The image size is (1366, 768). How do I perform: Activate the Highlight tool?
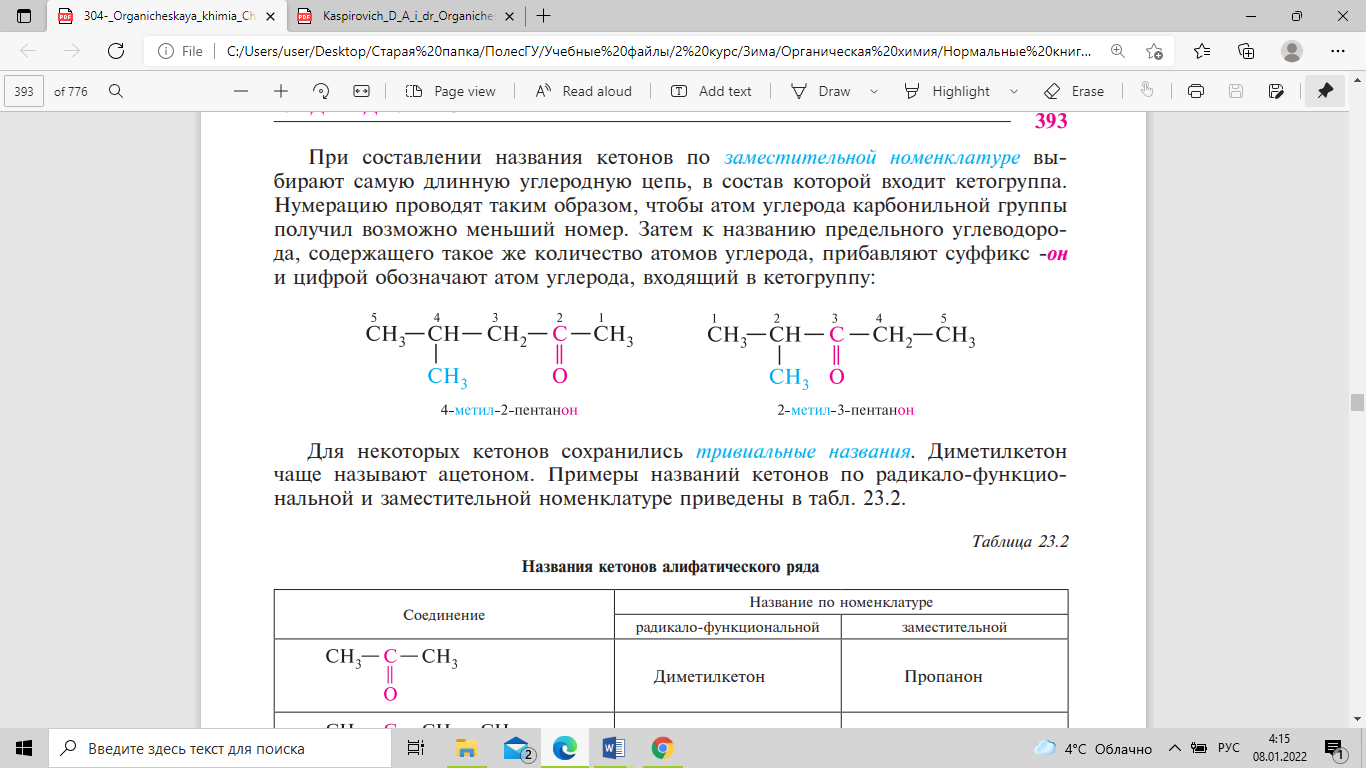pyautogui.click(x=947, y=91)
